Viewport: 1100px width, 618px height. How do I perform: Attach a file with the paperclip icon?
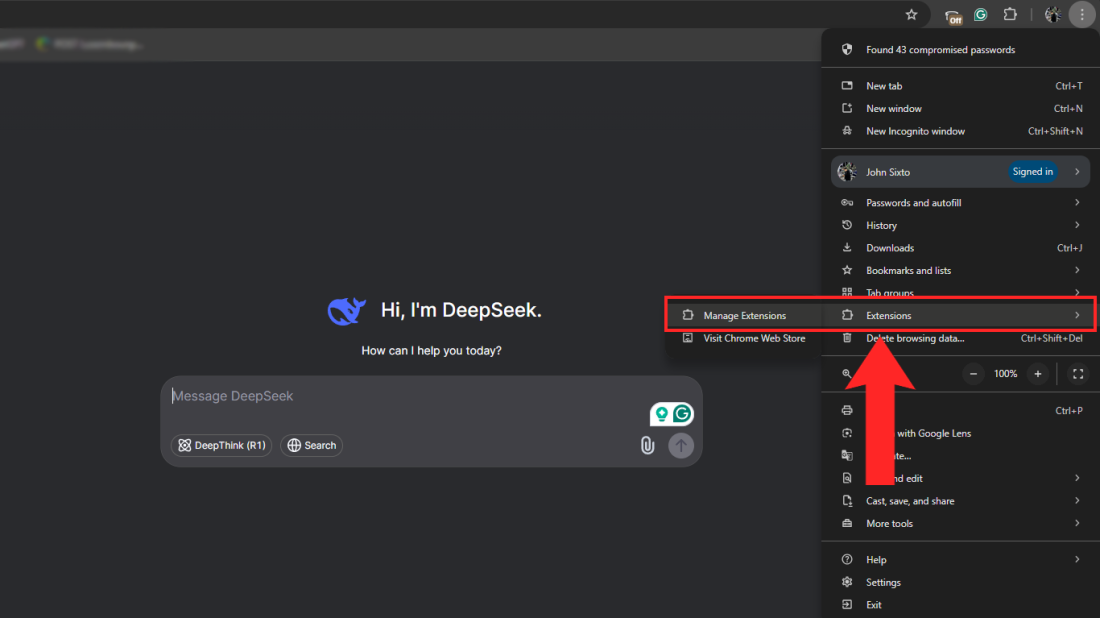tap(648, 445)
